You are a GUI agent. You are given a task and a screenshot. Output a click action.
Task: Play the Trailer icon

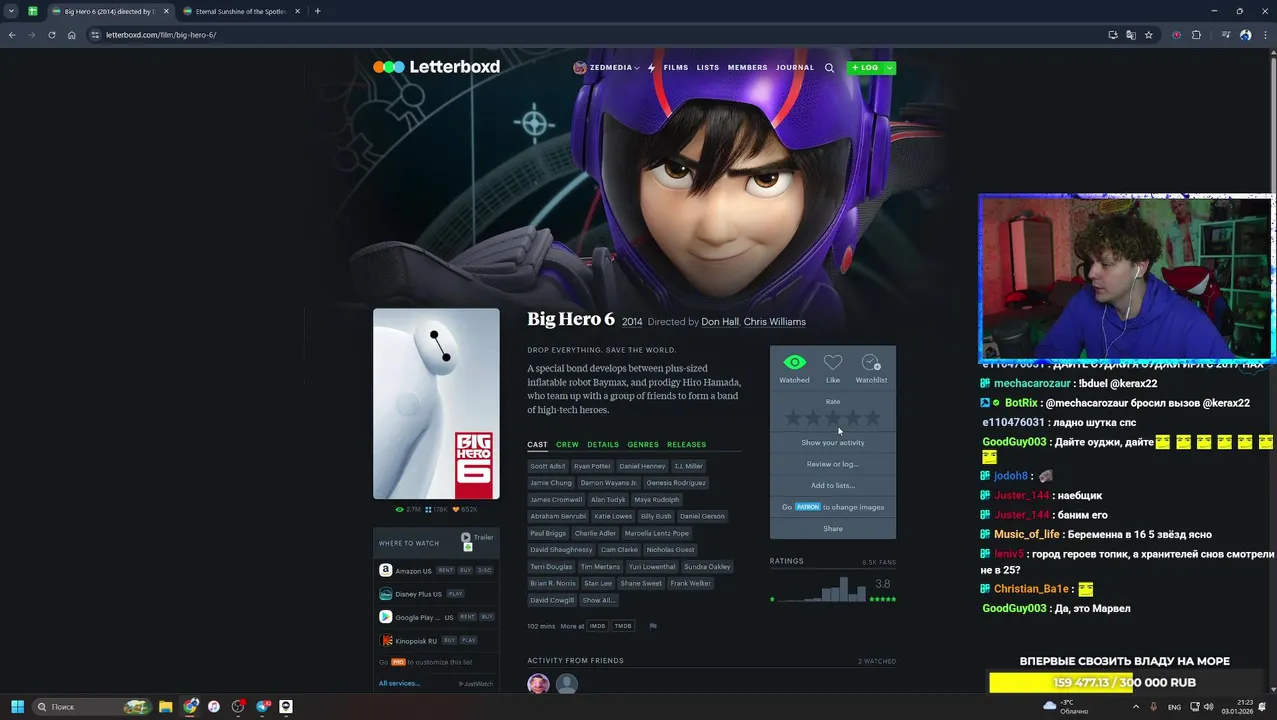coord(465,537)
